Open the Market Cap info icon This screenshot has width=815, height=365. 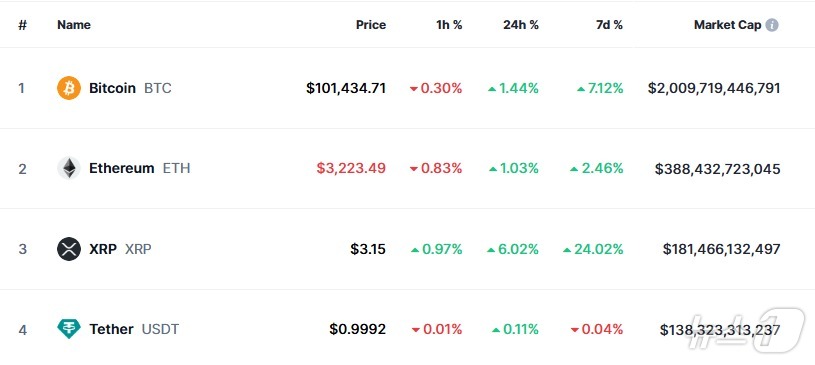point(772,25)
